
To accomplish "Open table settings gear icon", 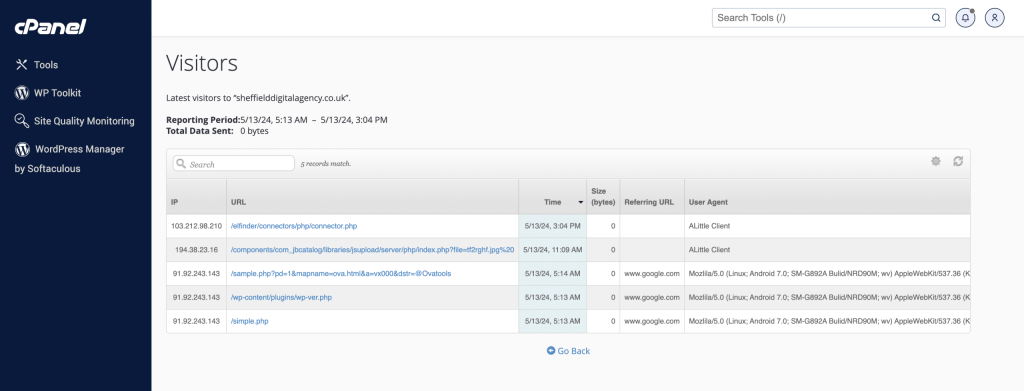I will pyautogui.click(x=936, y=161).
